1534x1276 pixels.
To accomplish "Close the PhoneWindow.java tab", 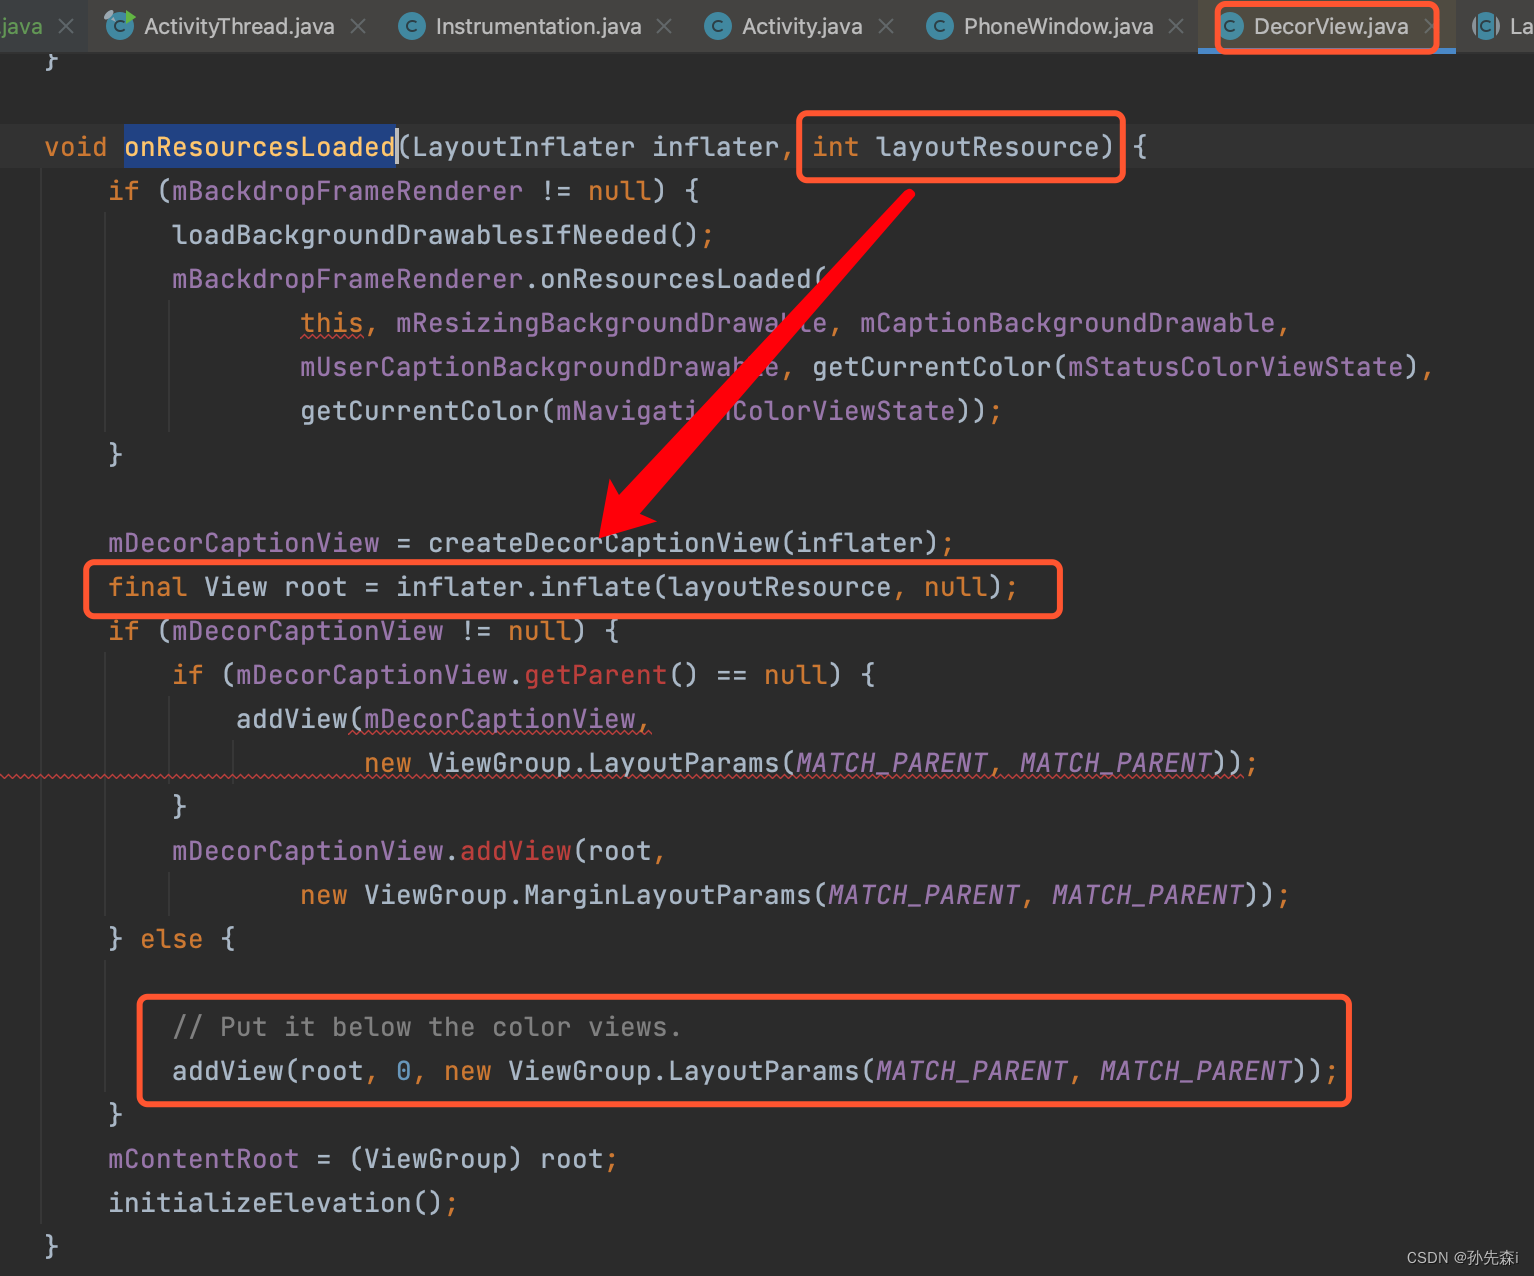I will [x=1176, y=26].
